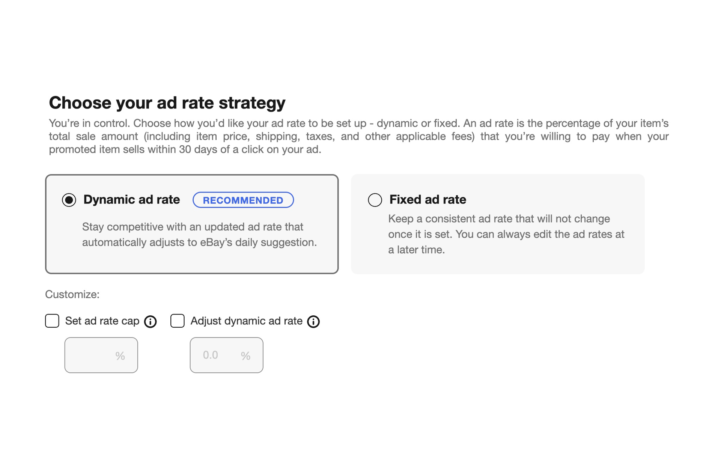Click the ad rate cap percentage field
This screenshot has width=715, height=470.
pyautogui.click(x=101, y=355)
